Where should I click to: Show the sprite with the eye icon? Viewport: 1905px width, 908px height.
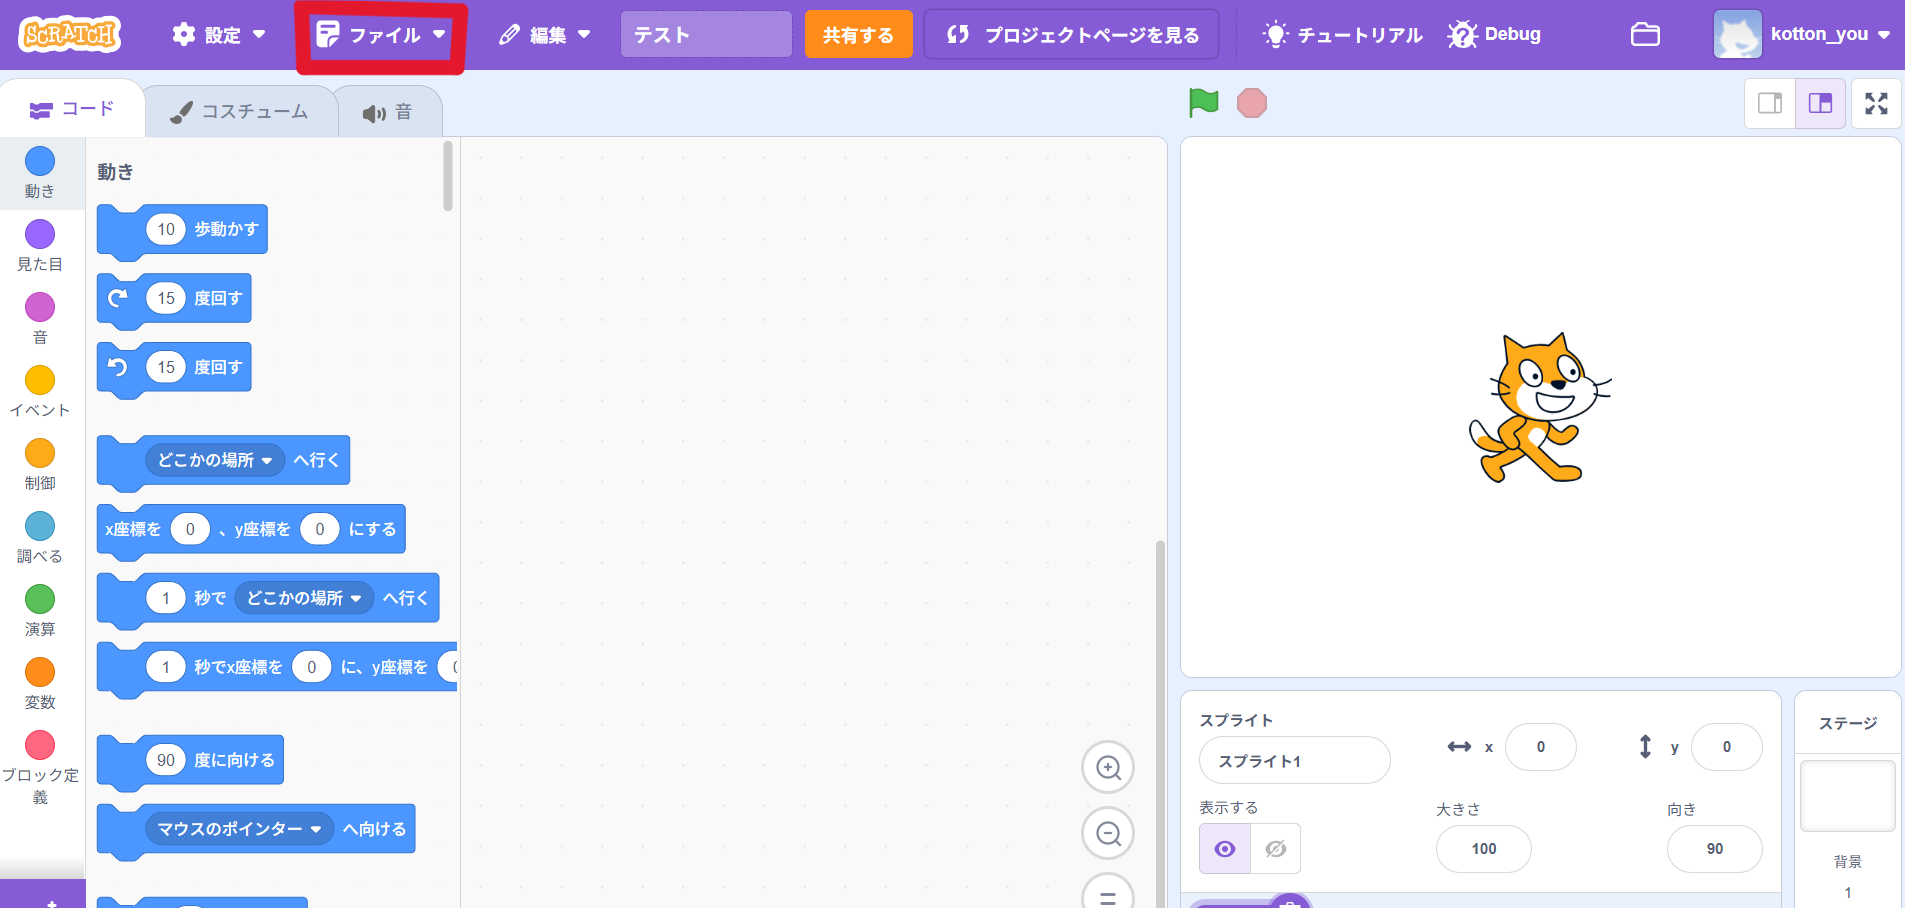1224,849
